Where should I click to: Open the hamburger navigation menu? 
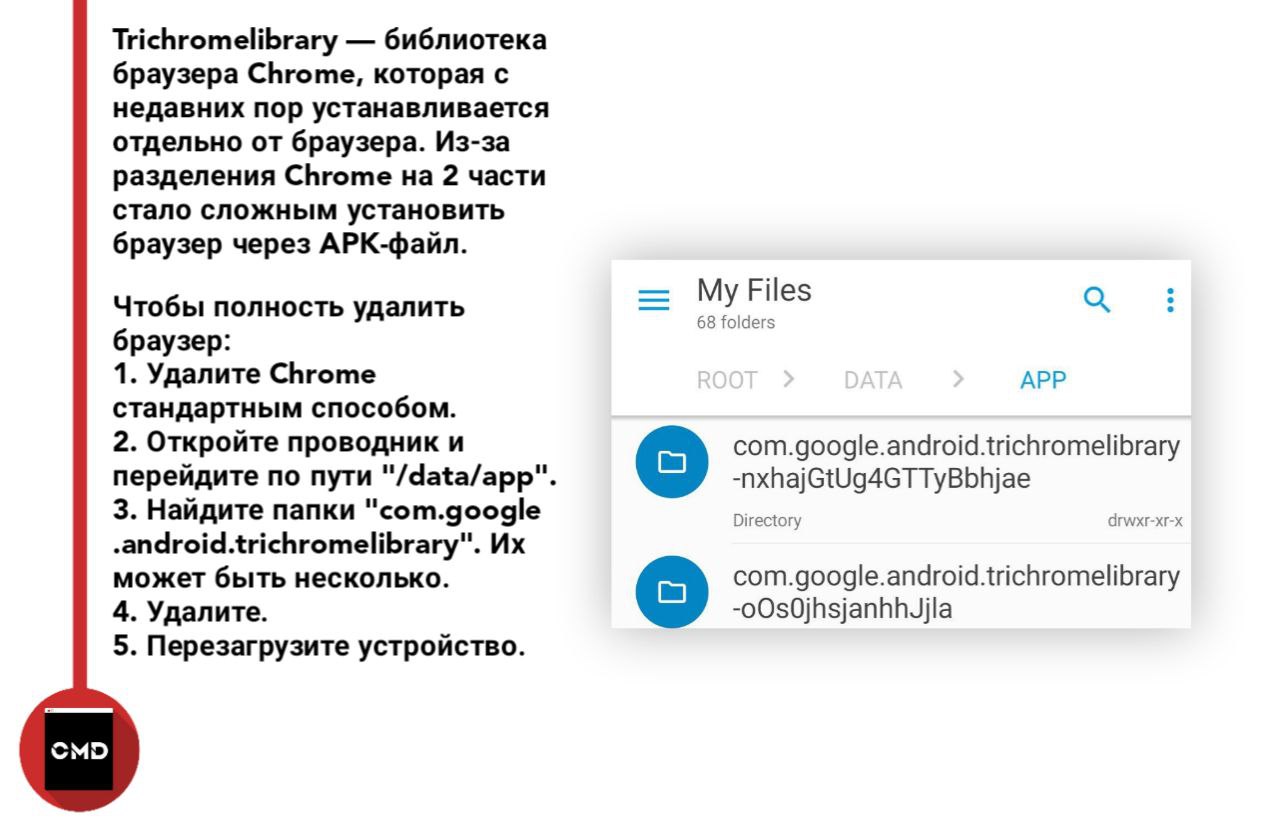pyautogui.click(x=654, y=300)
